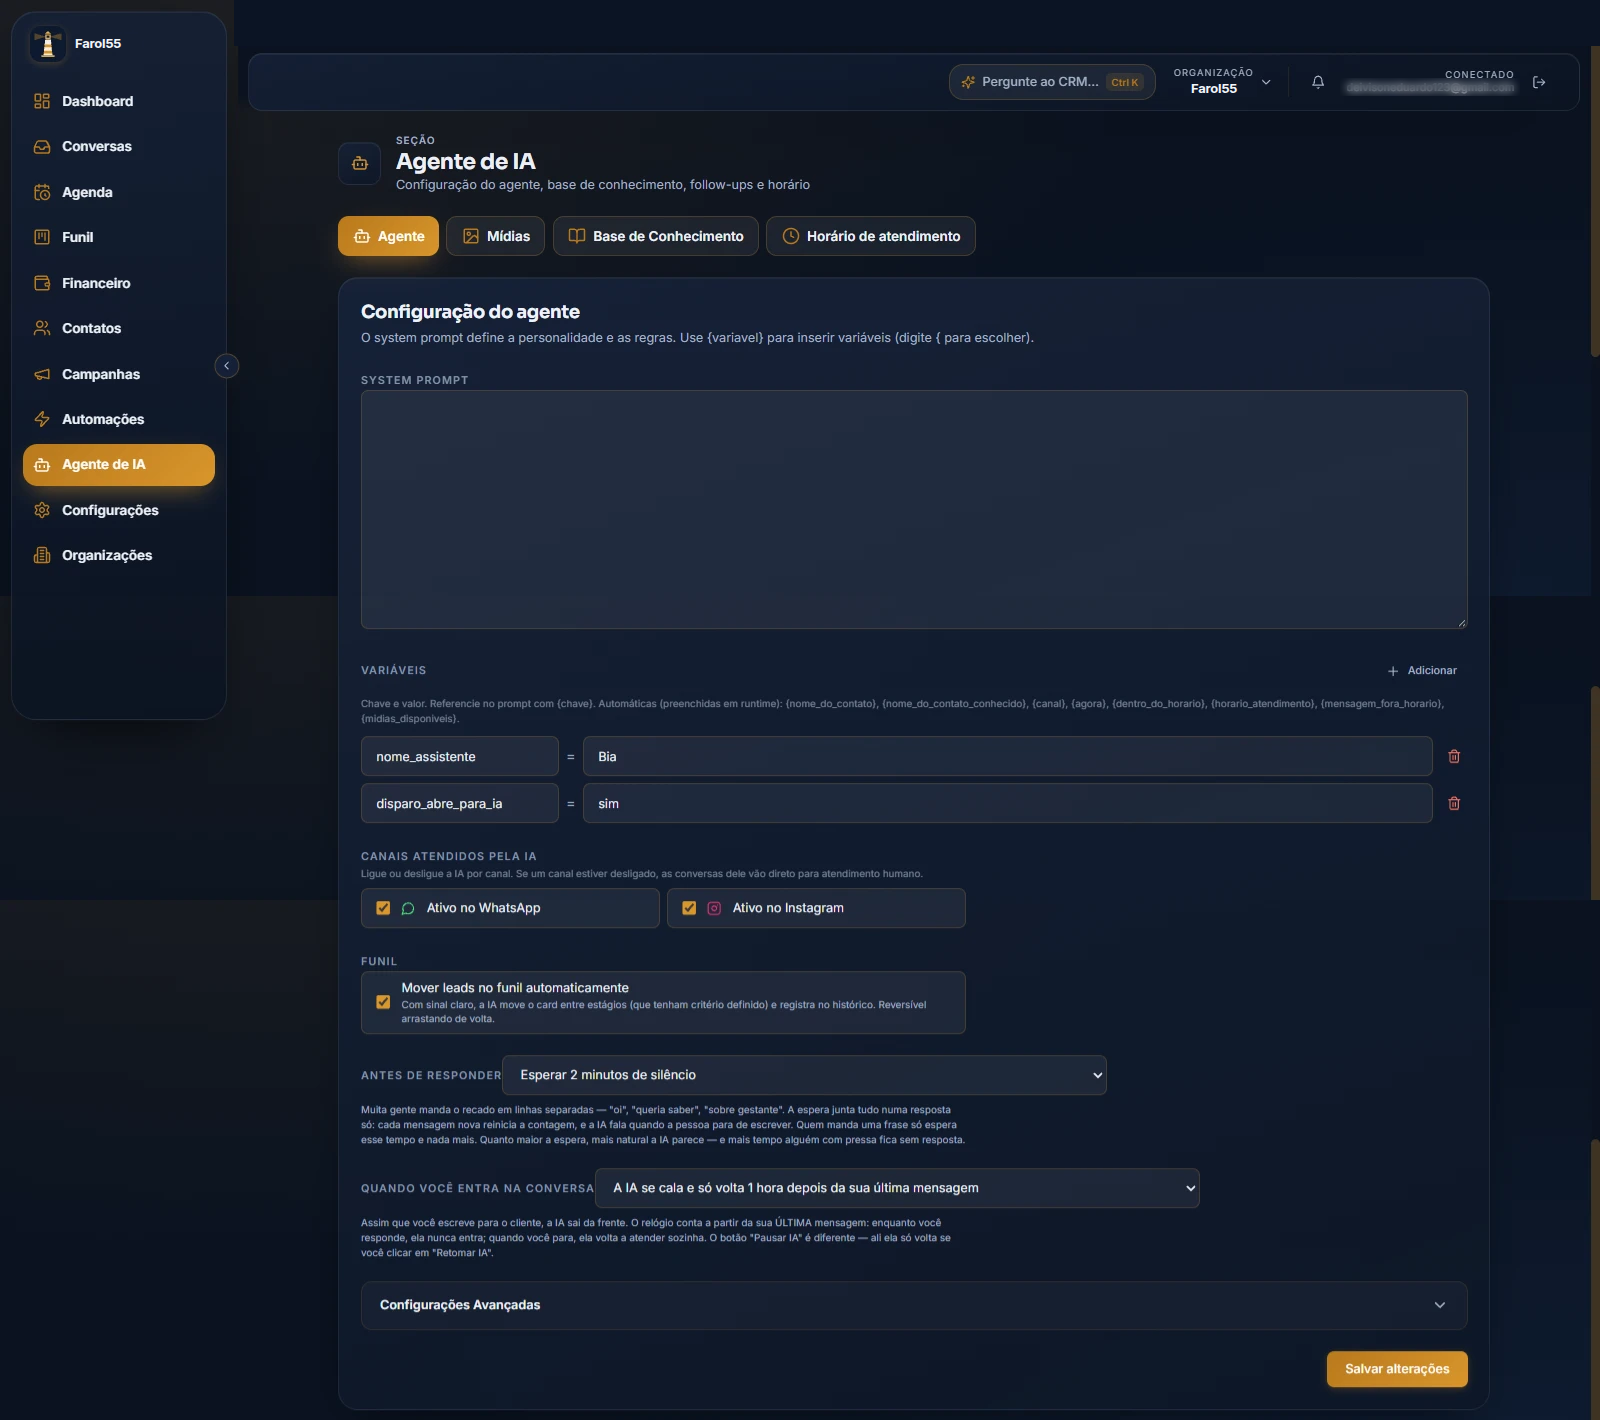Open Conversas inbox in sidebar
The width and height of the screenshot is (1600, 1420).
(118, 146)
